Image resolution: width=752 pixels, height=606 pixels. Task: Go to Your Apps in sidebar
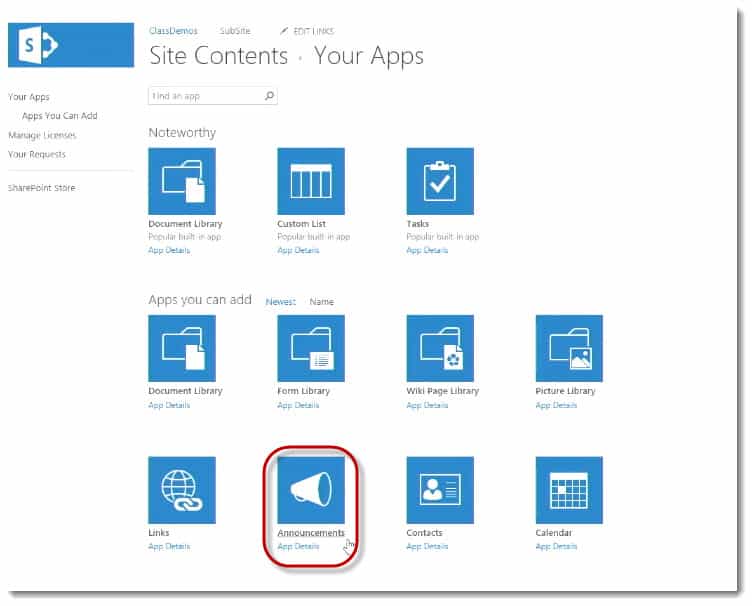(x=29, y=97)
